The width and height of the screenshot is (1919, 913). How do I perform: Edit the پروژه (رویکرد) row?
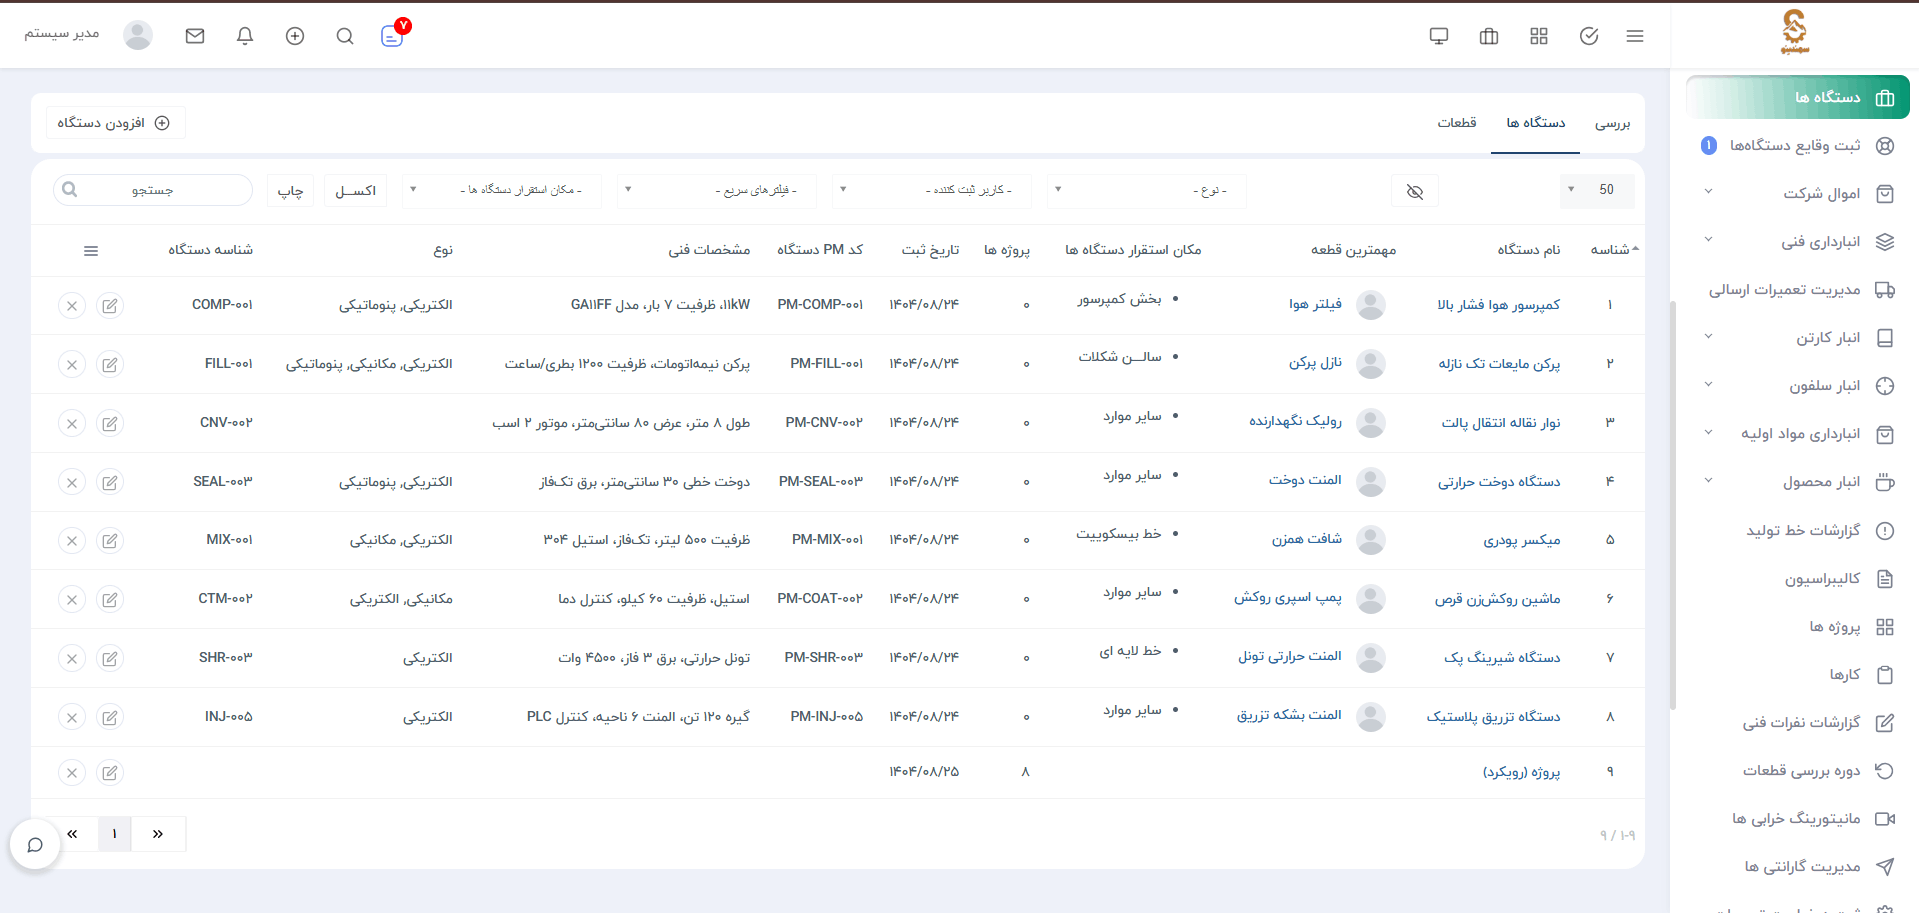pyautogui.click(x=110, y=773)
